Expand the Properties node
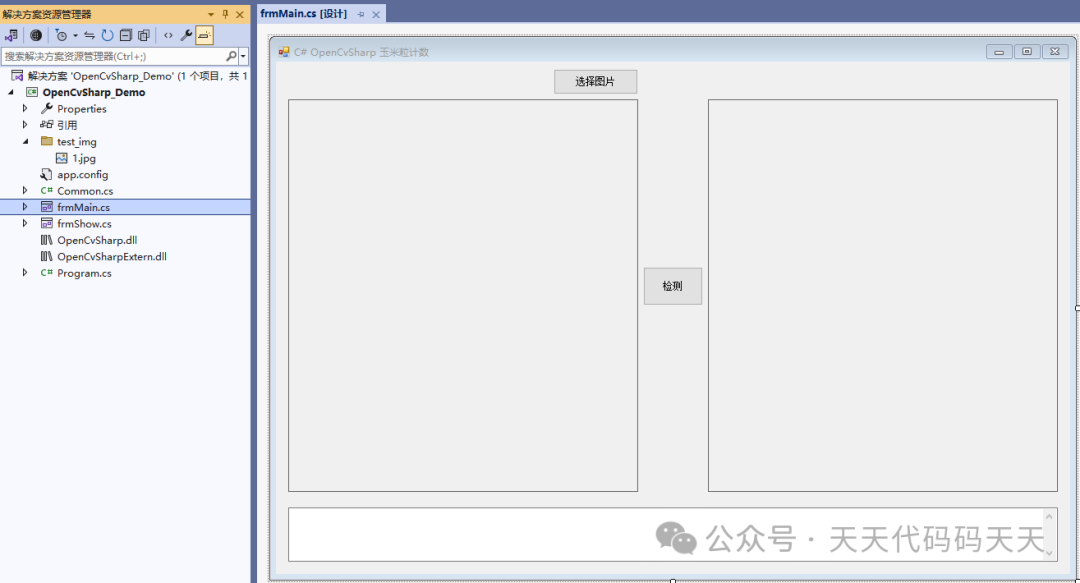 click(x=25, y=108)
